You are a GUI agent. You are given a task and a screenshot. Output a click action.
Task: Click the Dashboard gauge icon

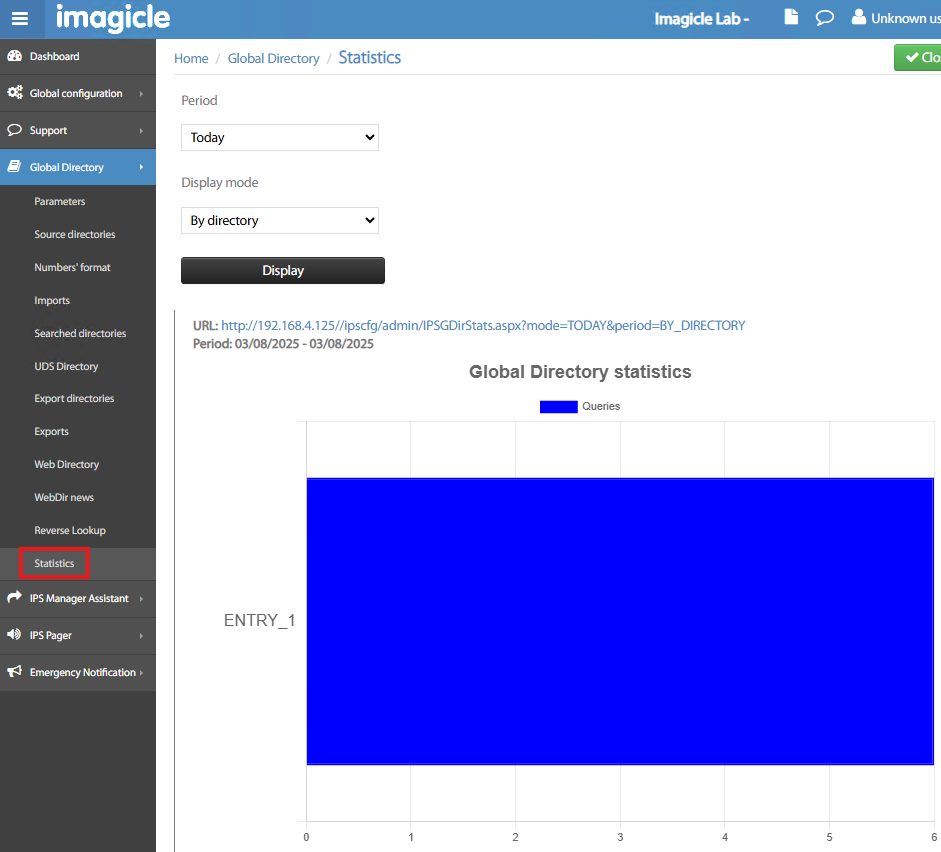coord(15,57)
